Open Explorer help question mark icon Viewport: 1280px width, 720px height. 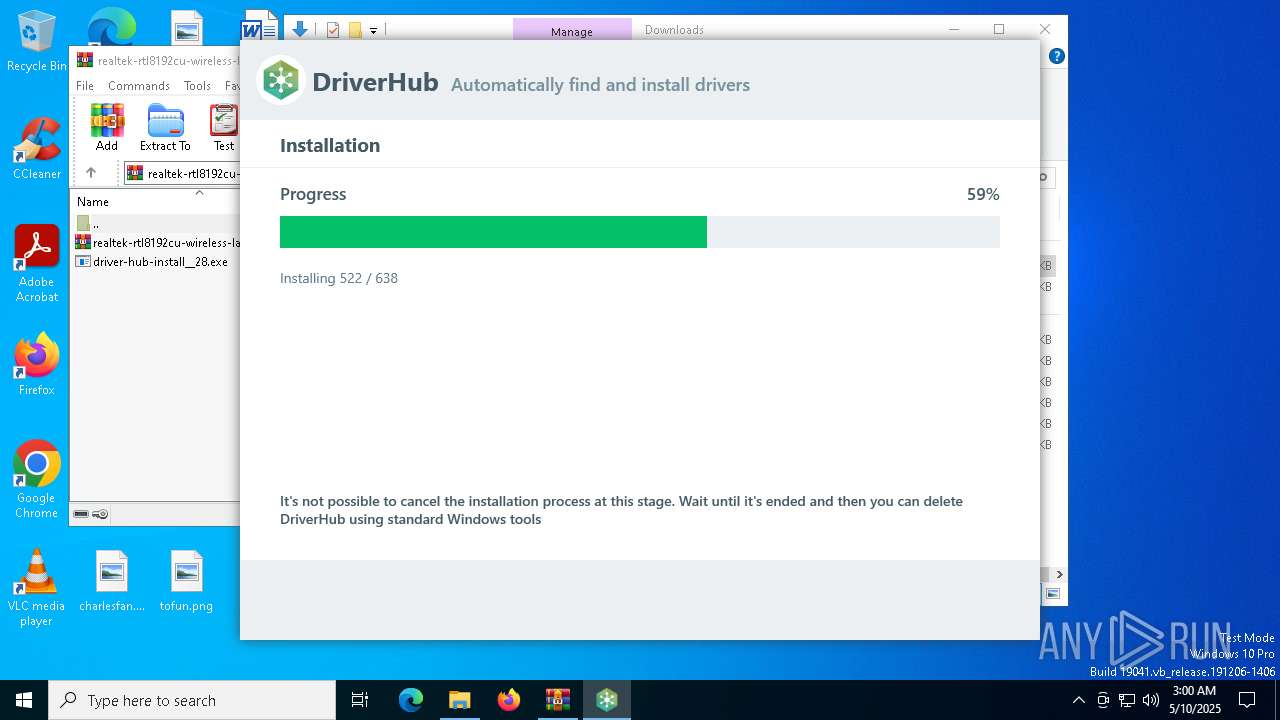click(1056, 56)
